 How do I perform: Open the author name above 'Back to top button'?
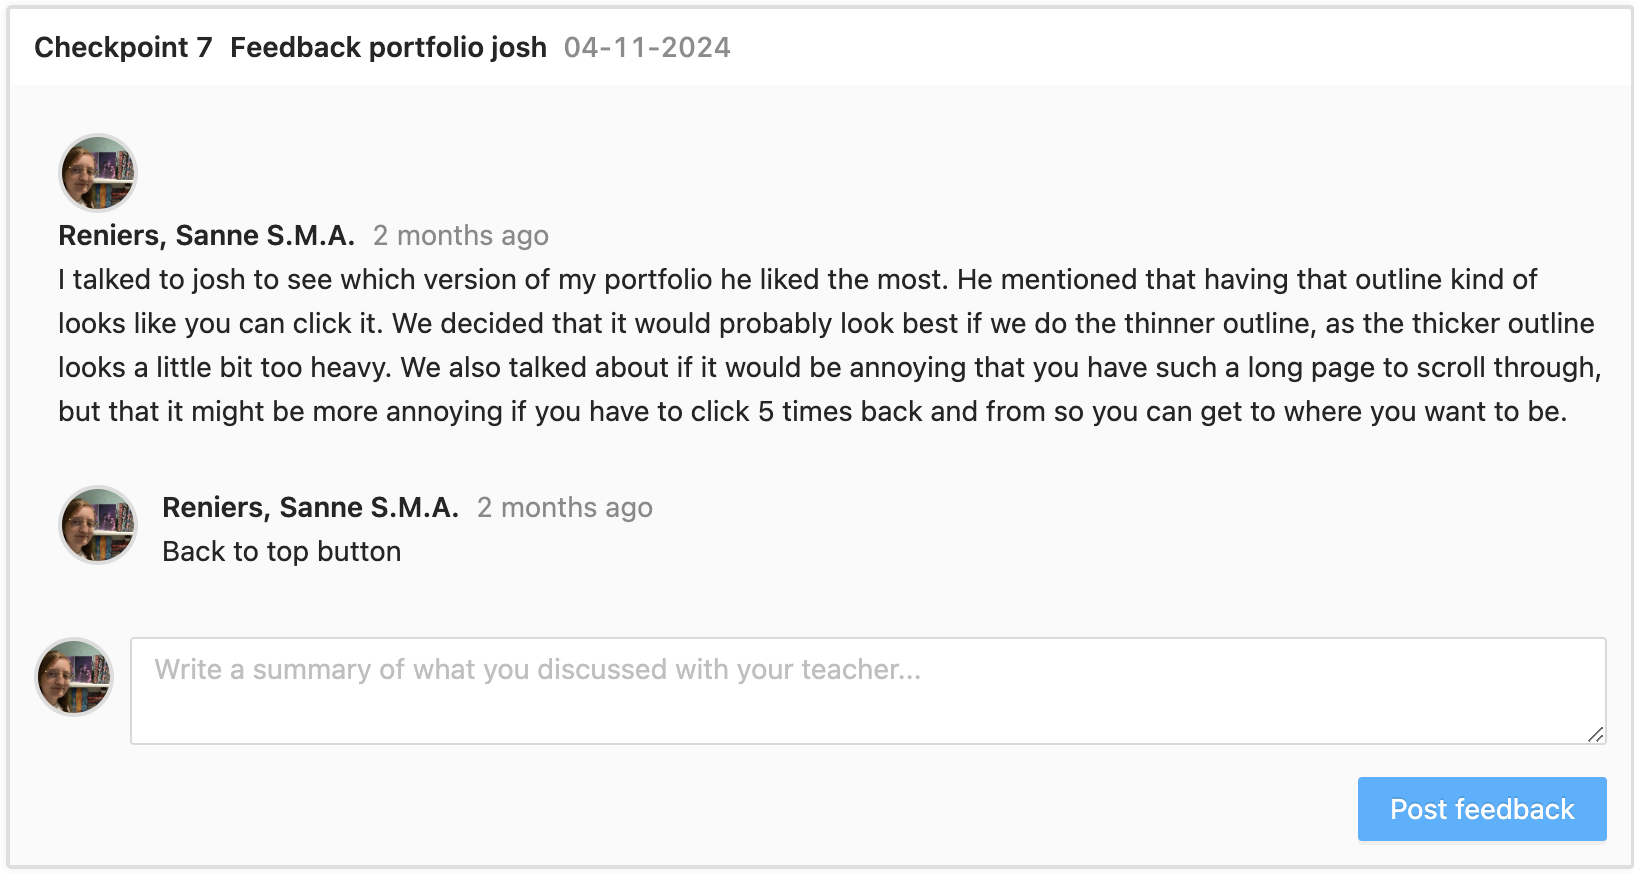(310, 507)
